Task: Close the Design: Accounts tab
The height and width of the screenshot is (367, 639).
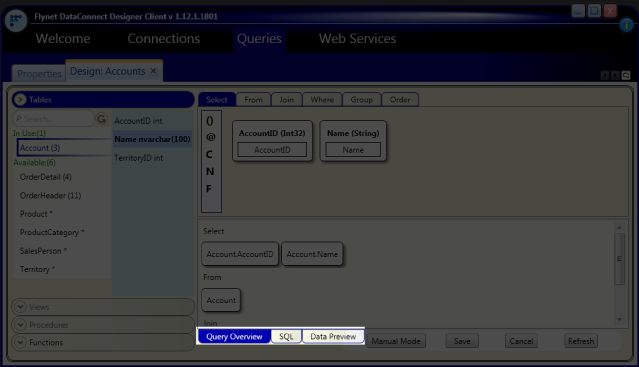Action: (153, 71)
